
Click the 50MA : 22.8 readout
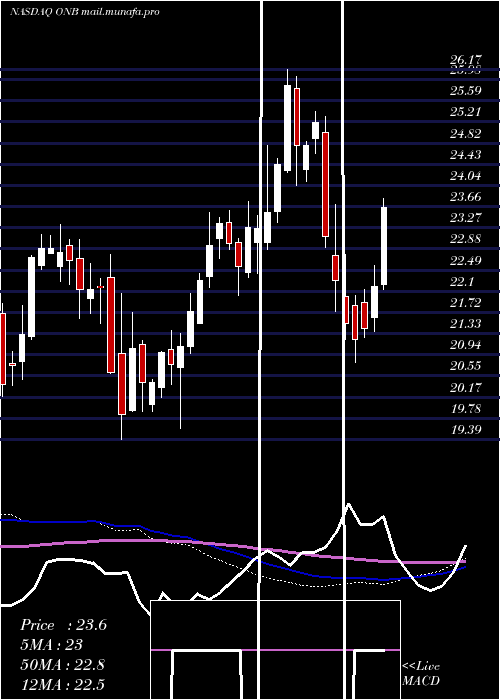pyautogui.click(x=62, y=665)
